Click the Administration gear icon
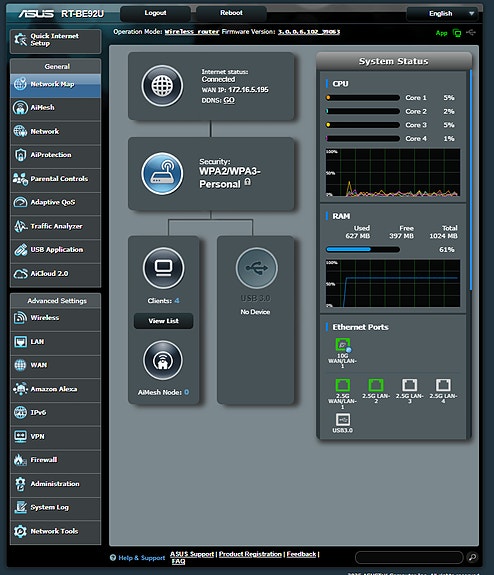This screenshot has height=575, width=494. click(20, 484)
